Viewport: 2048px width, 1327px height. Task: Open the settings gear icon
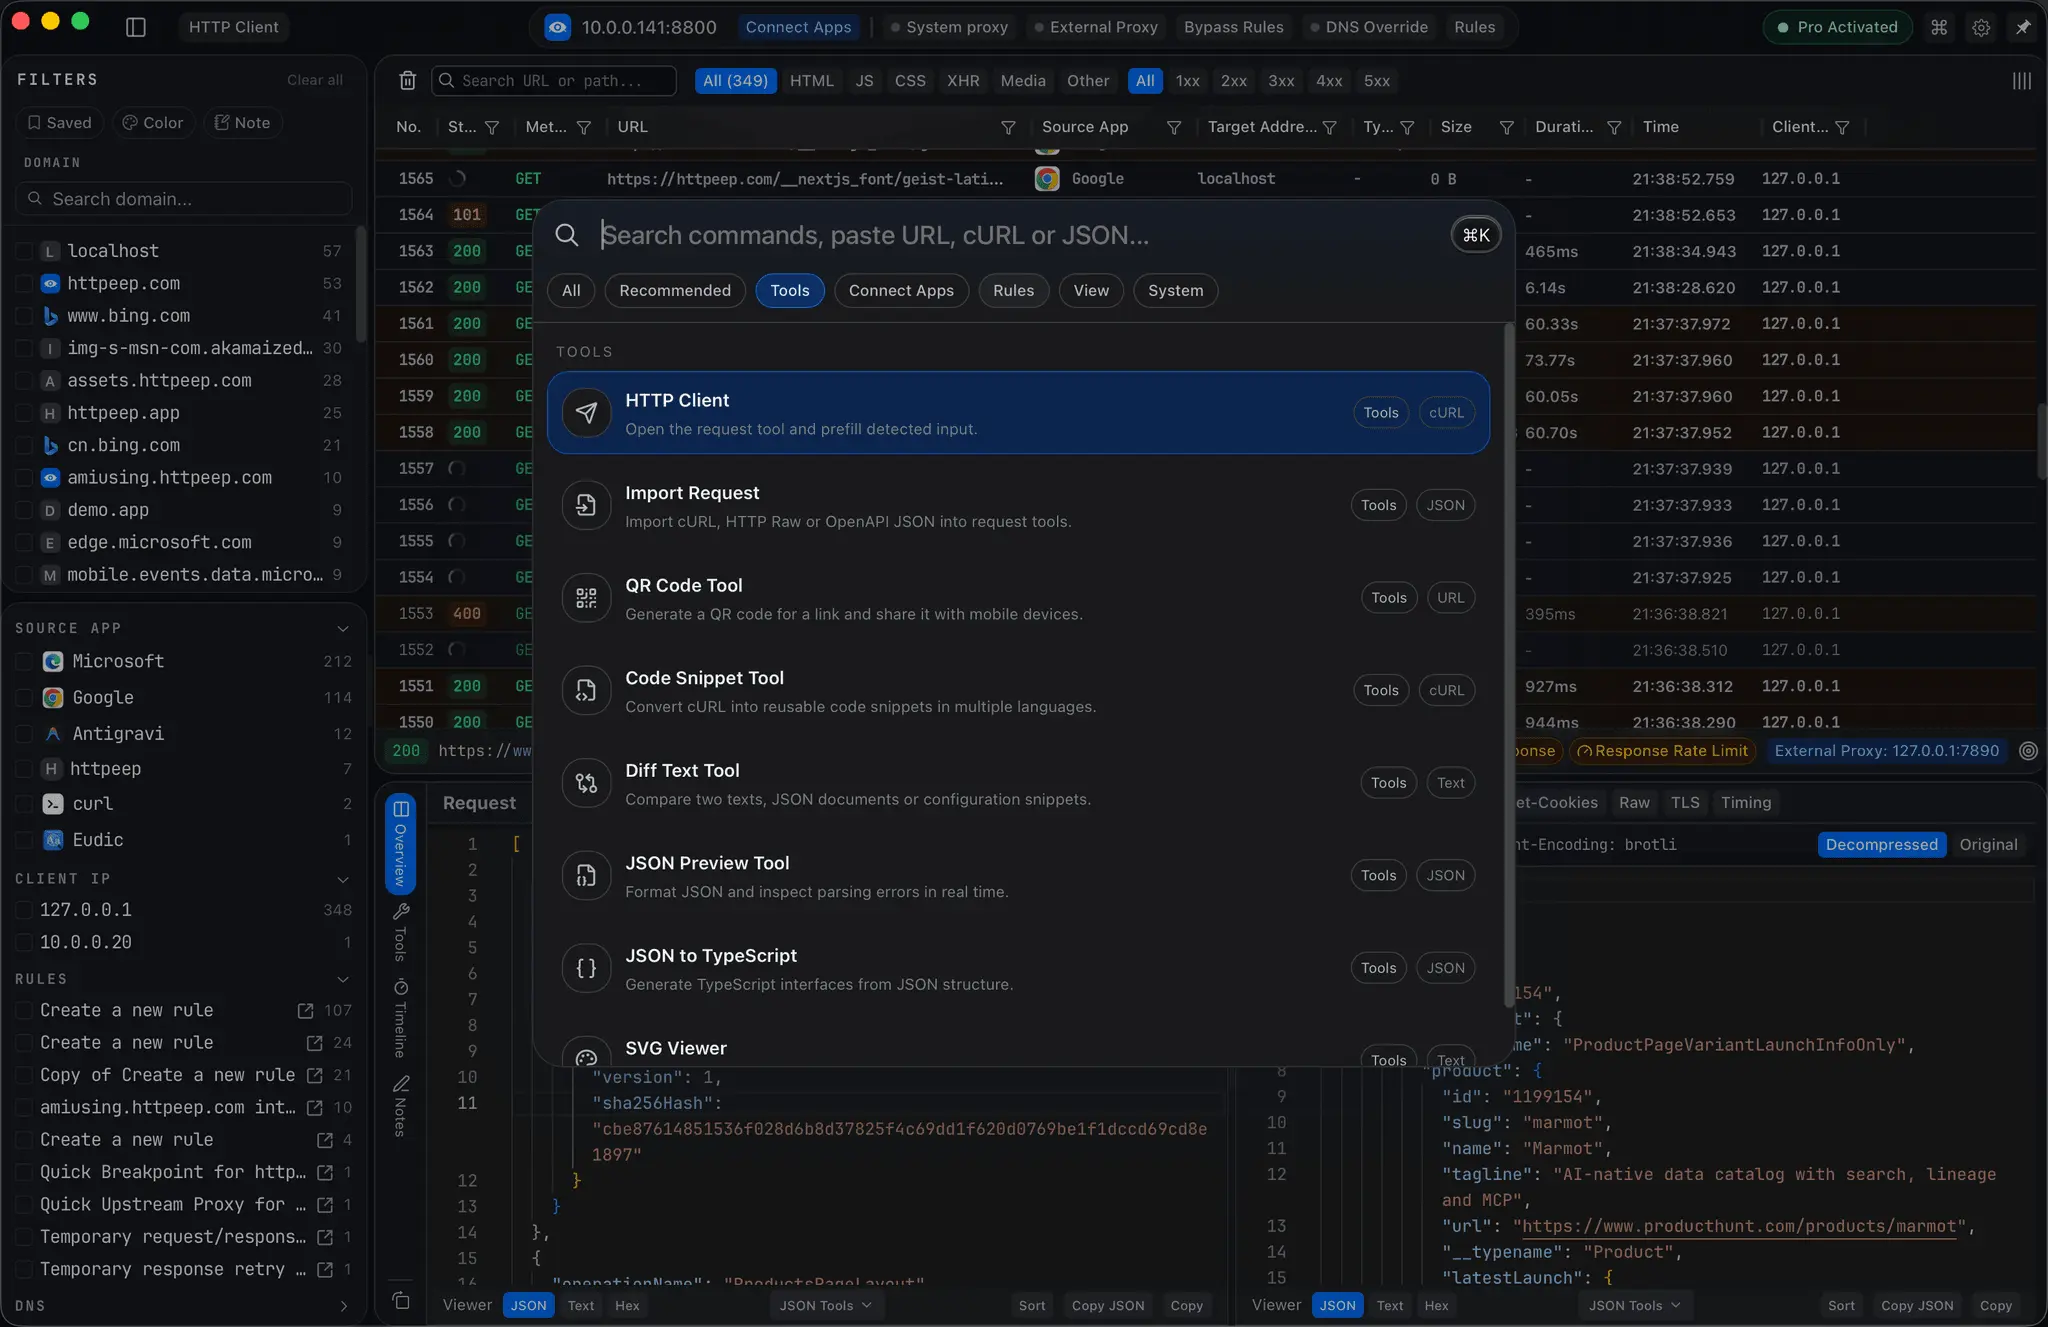click(1981, 27)
